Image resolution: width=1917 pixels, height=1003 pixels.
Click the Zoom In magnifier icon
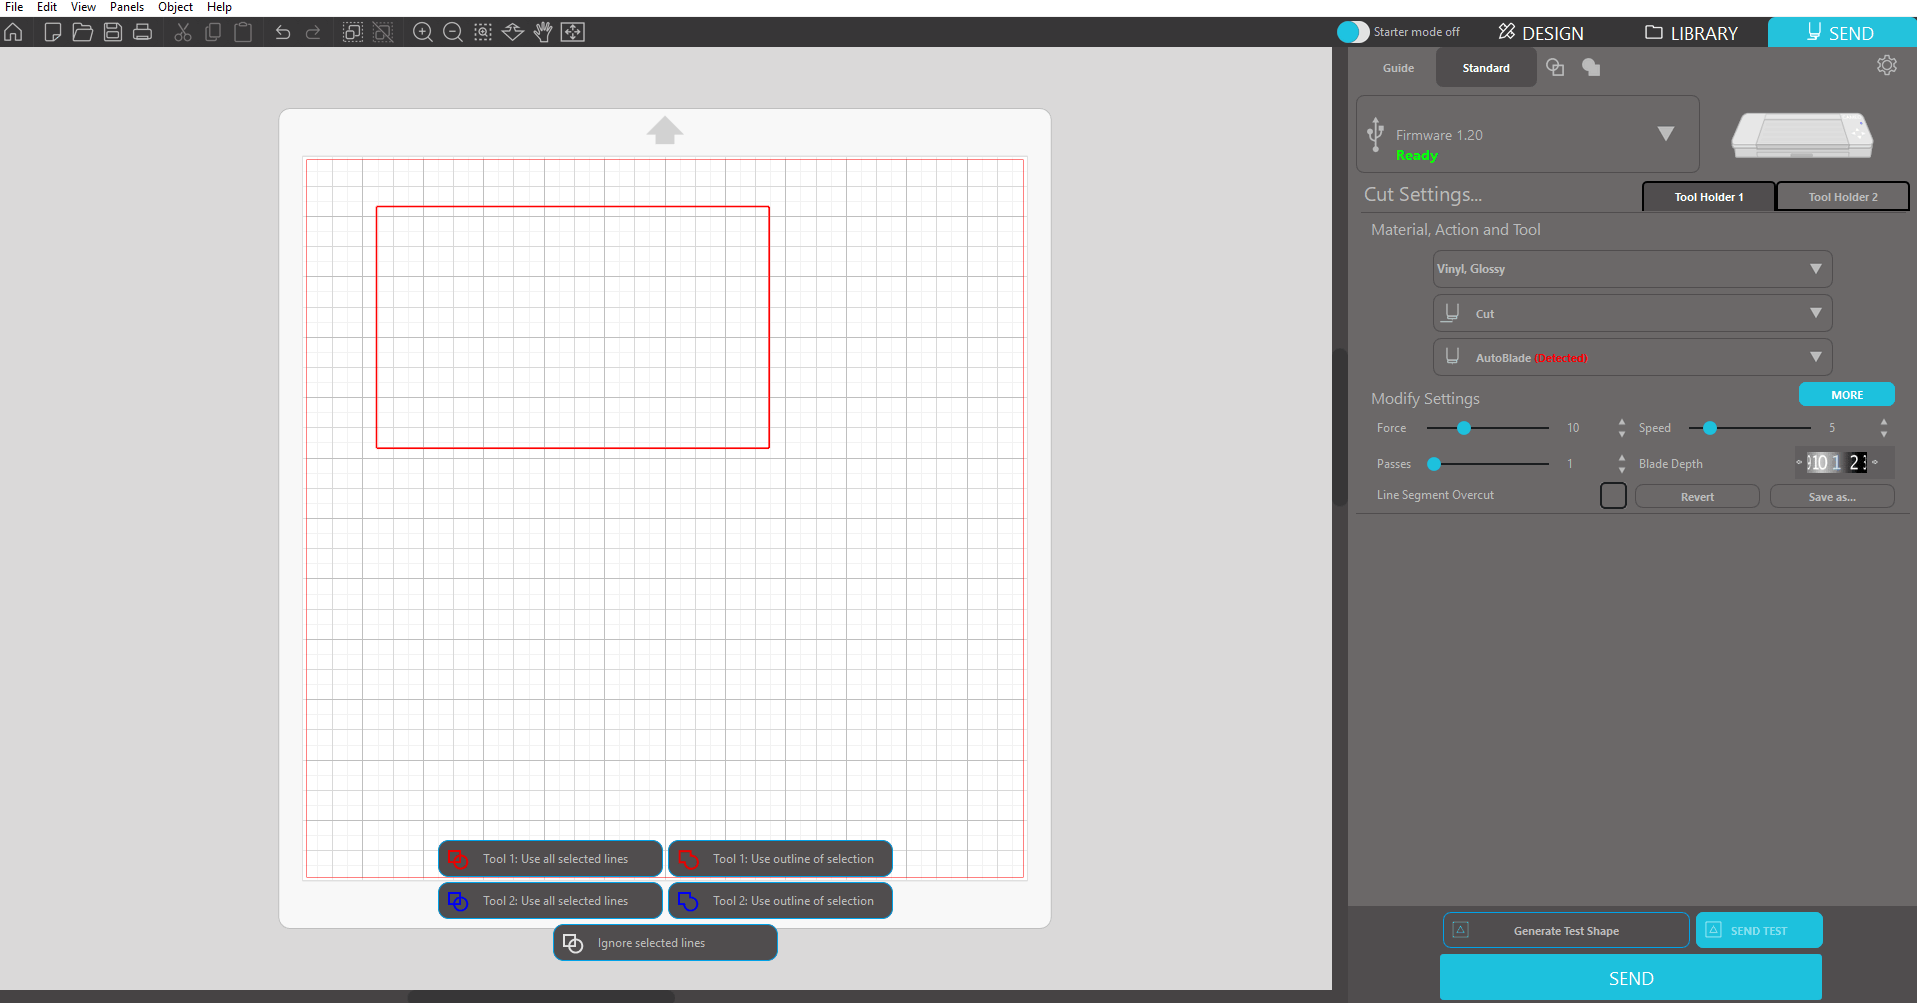click(422, 32)
